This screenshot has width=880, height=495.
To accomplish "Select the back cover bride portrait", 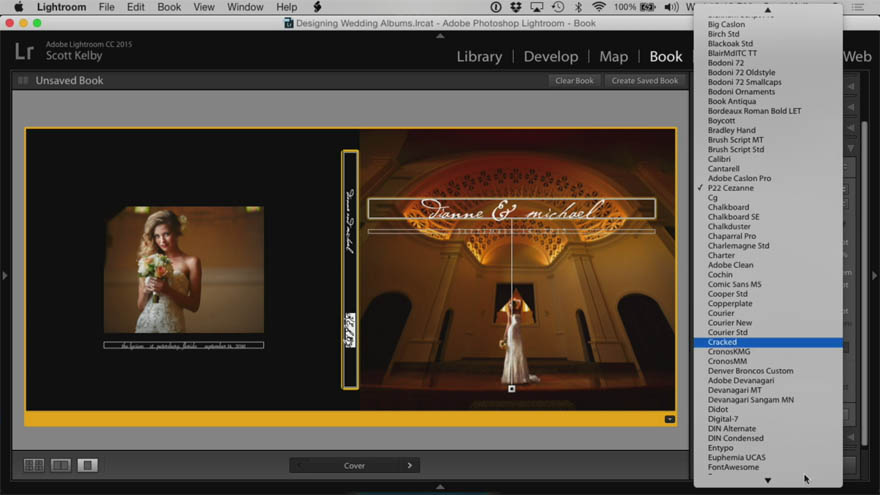I will 184,269.
